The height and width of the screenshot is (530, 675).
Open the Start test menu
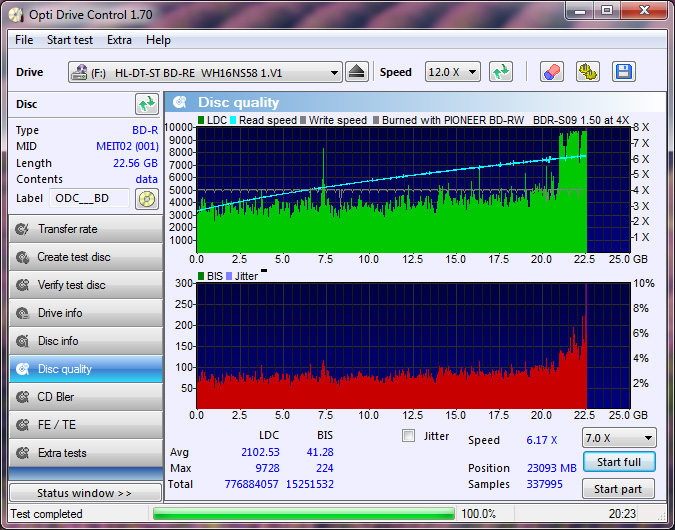coord(70,40)
